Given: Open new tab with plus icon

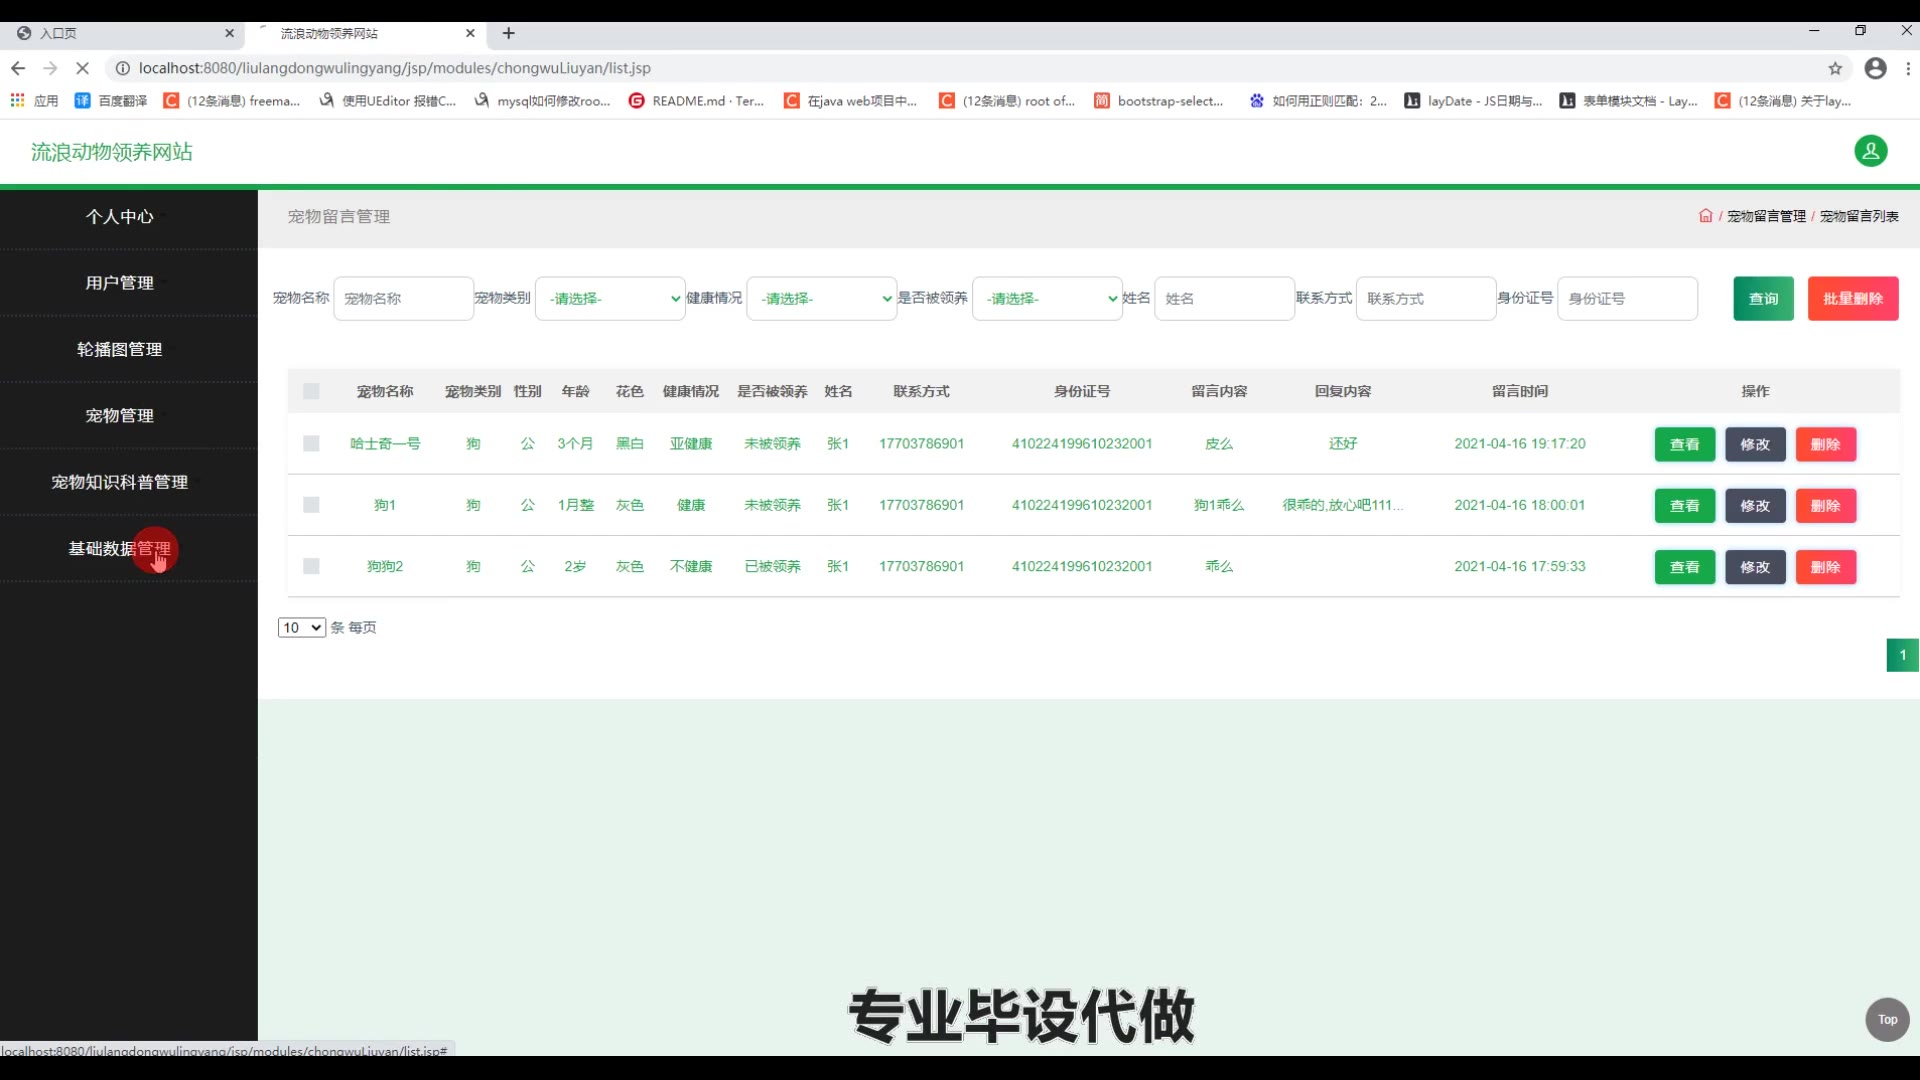Looking at the screenshot, I should [508, 33].
